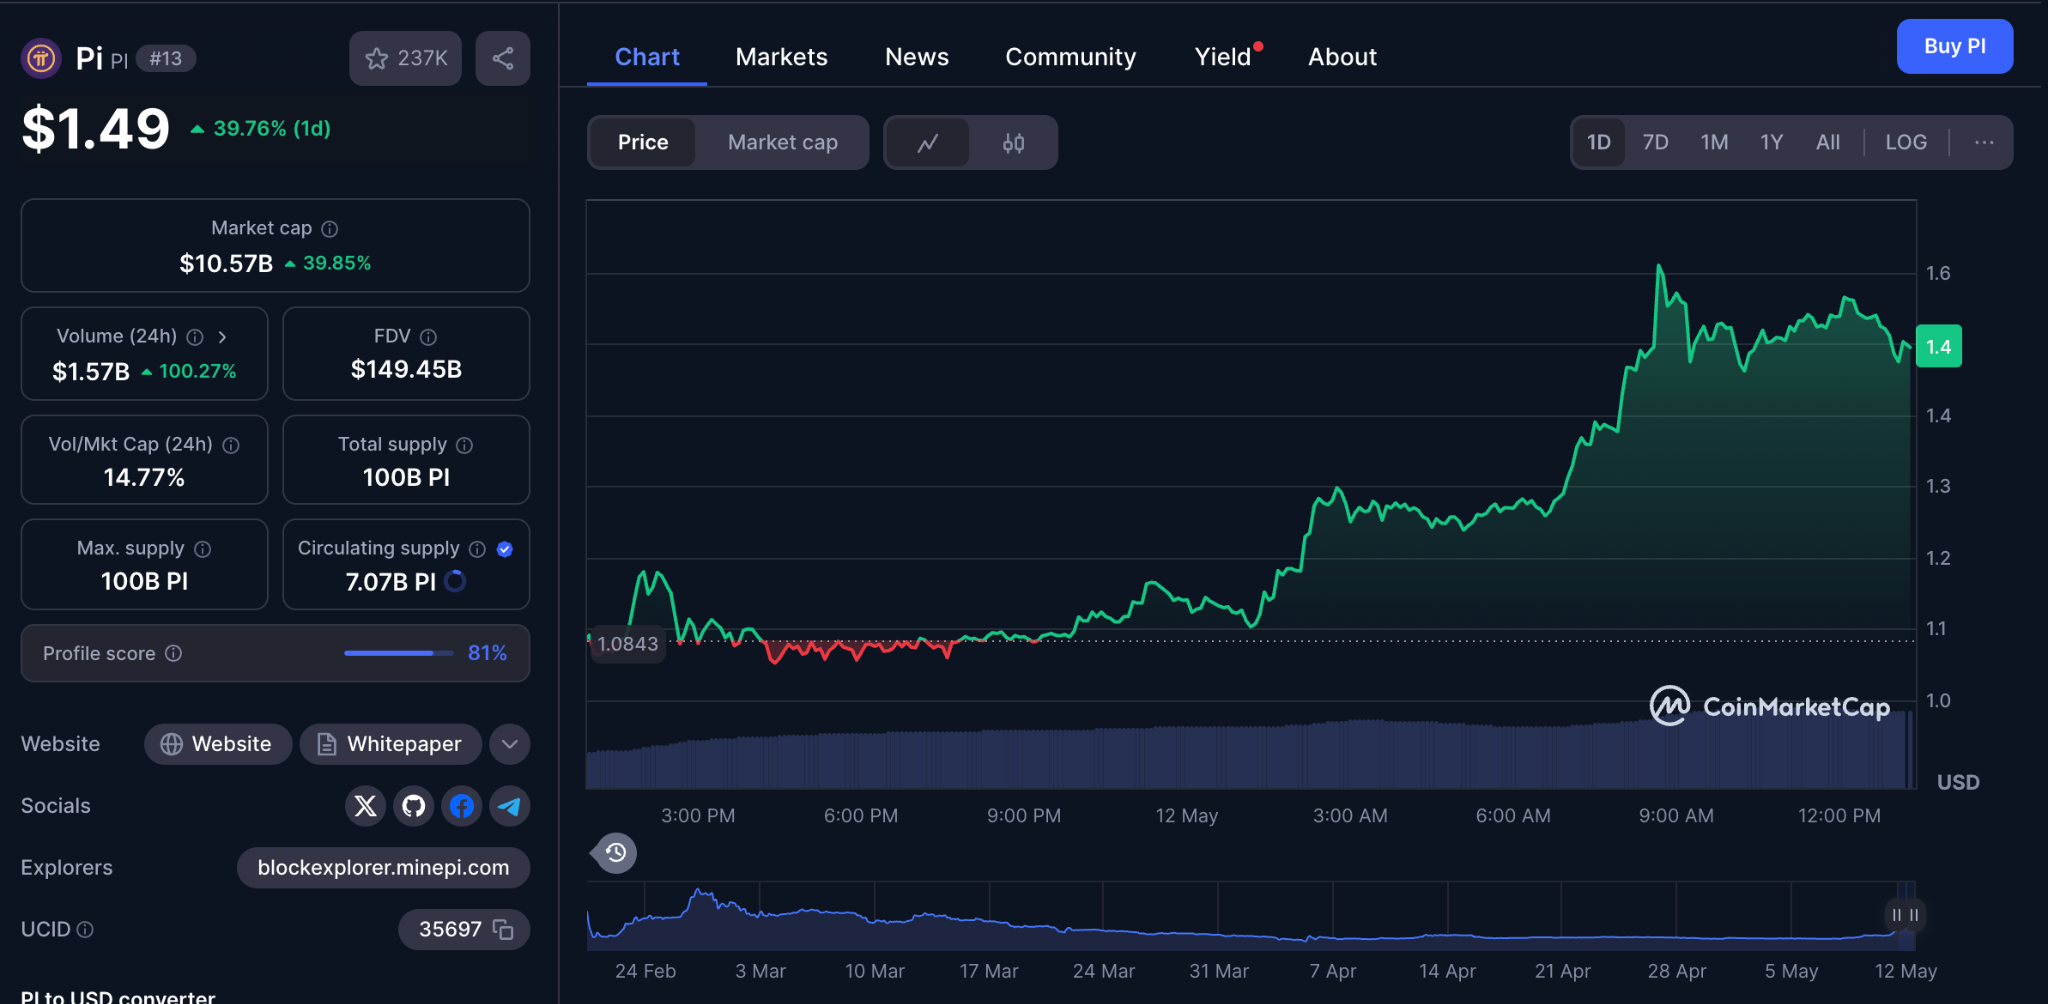Screen dimensions: 2048x1004
Task: Switch to line chart view icon
Action: click(928, 143)
